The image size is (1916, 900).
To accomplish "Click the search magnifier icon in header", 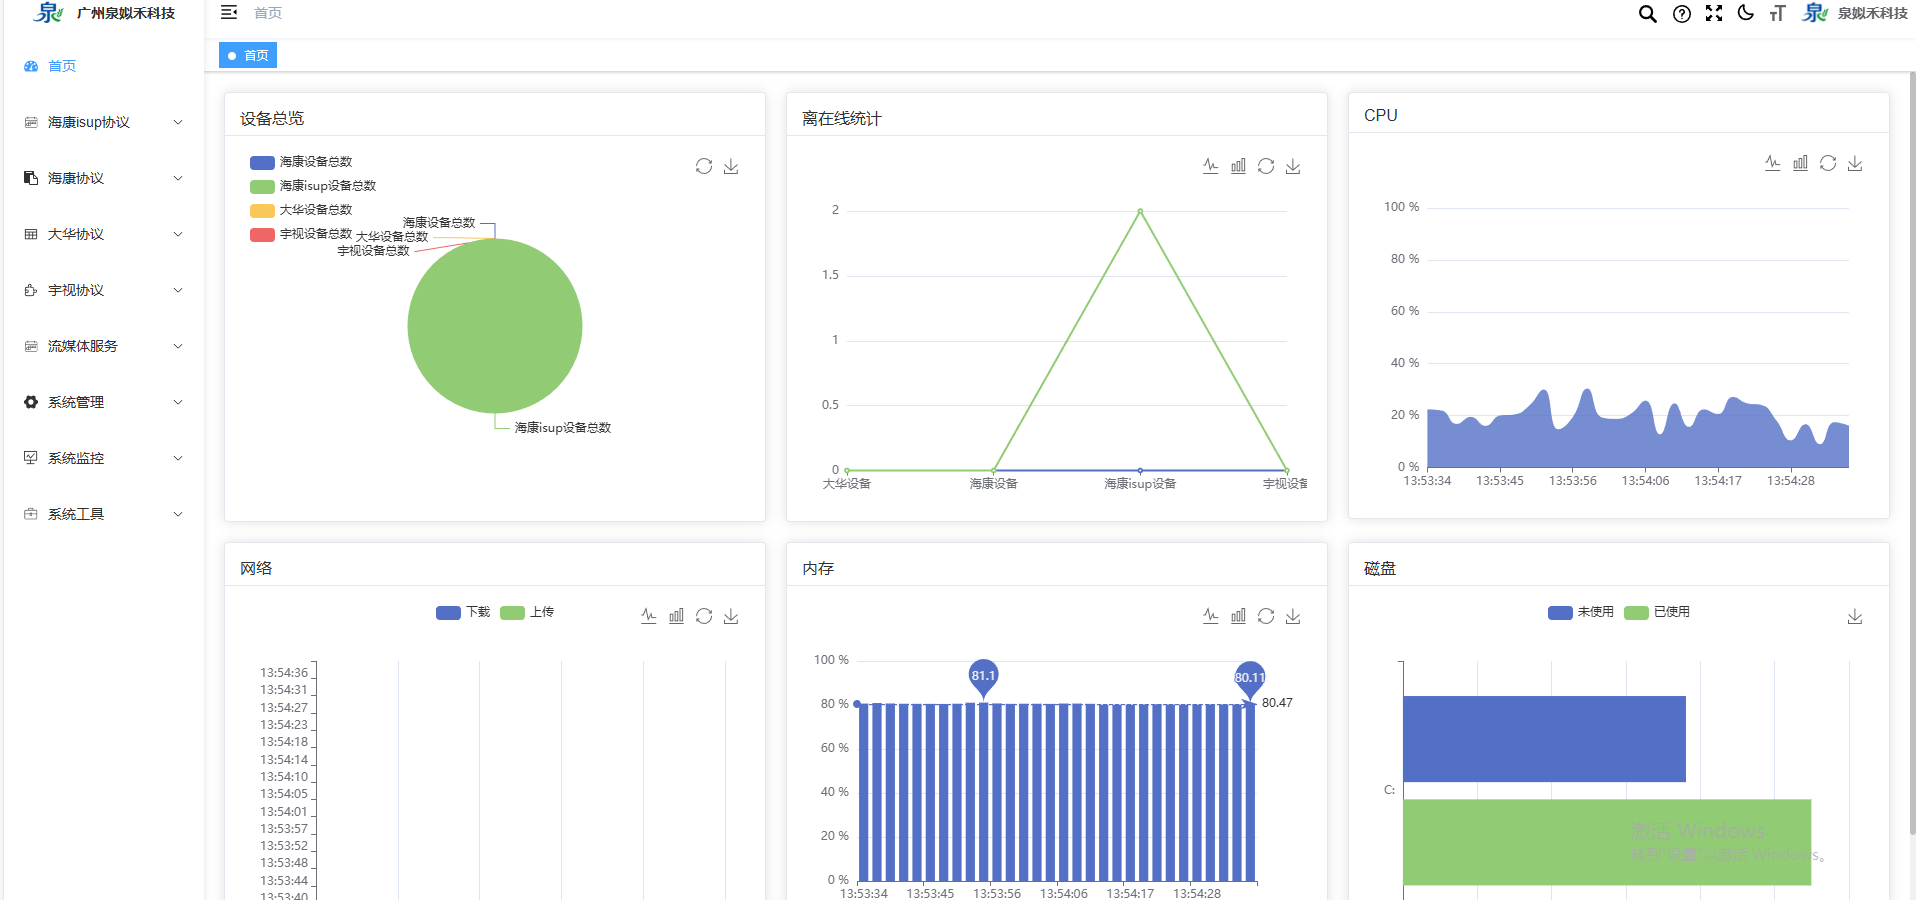I will coord(1647,14).
